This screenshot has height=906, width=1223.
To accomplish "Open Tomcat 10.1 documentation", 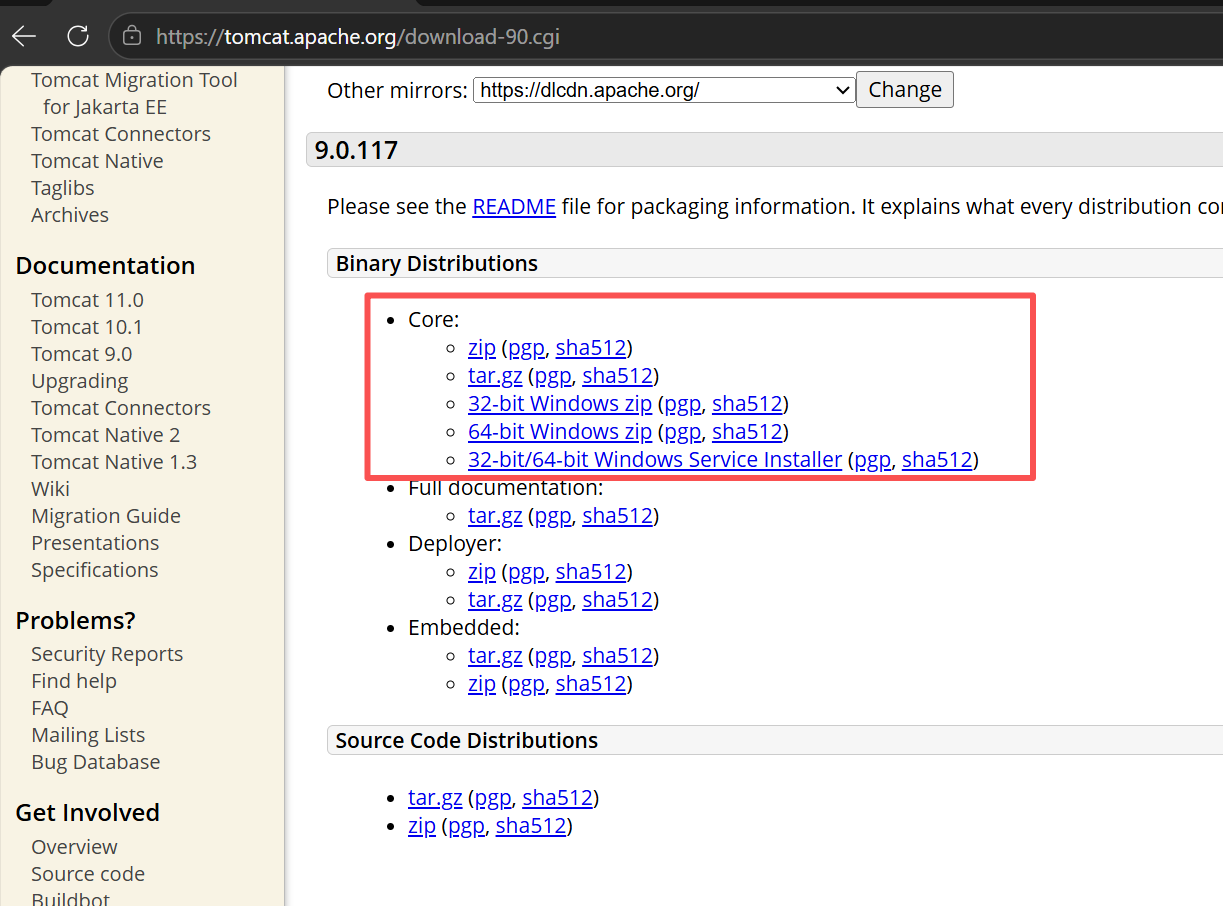I will tap(87, 327).
